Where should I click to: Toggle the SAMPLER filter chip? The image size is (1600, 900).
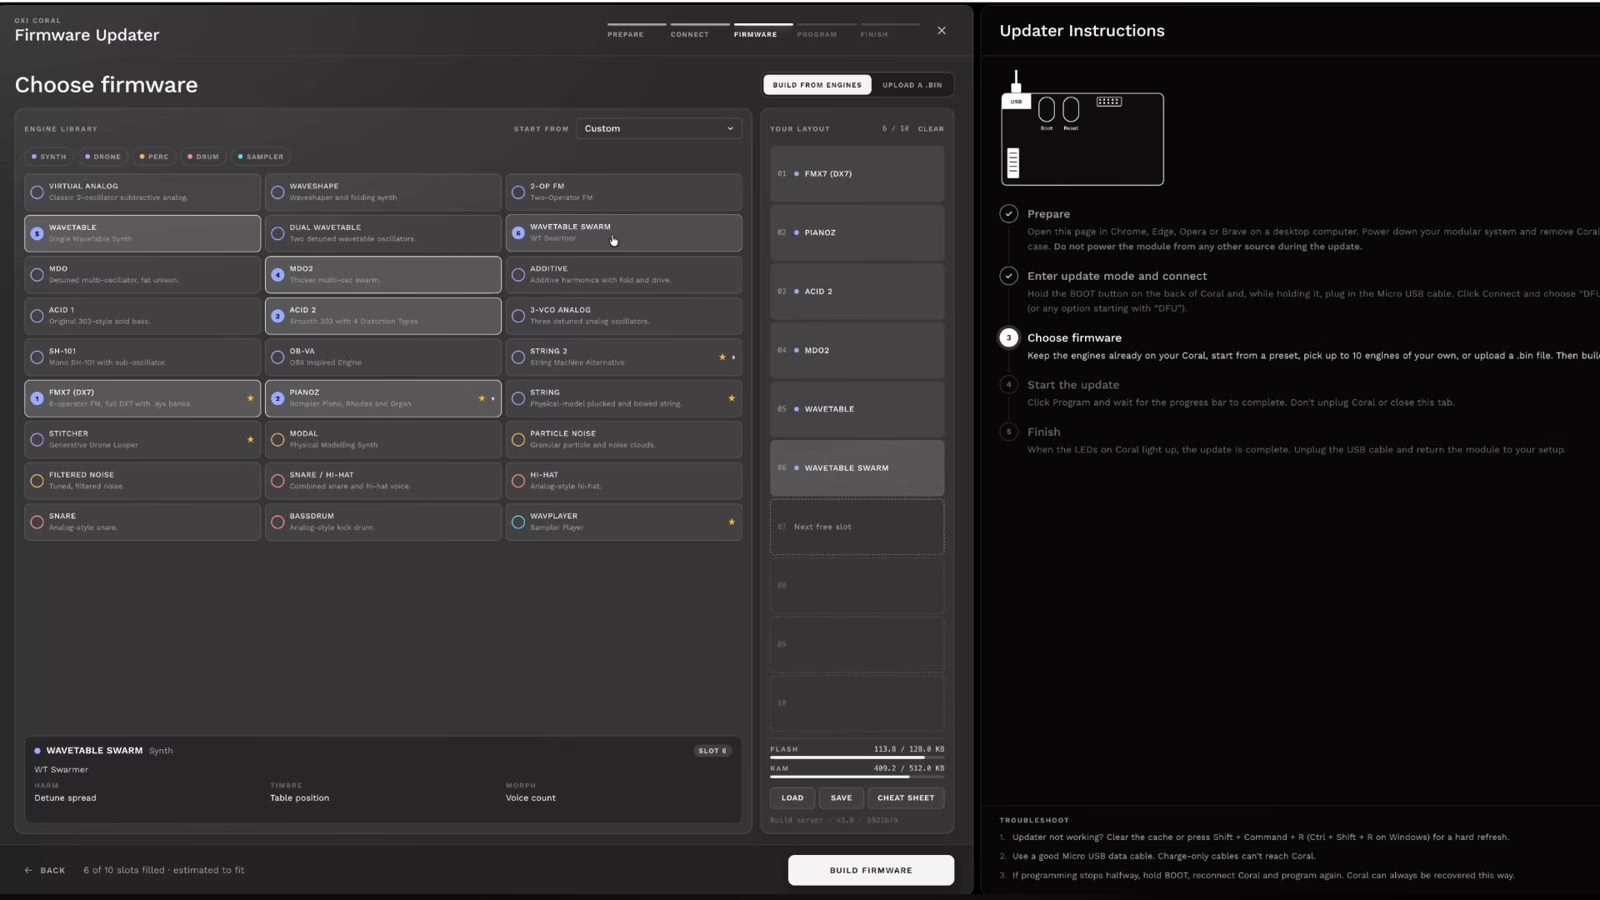coord(261,157)
